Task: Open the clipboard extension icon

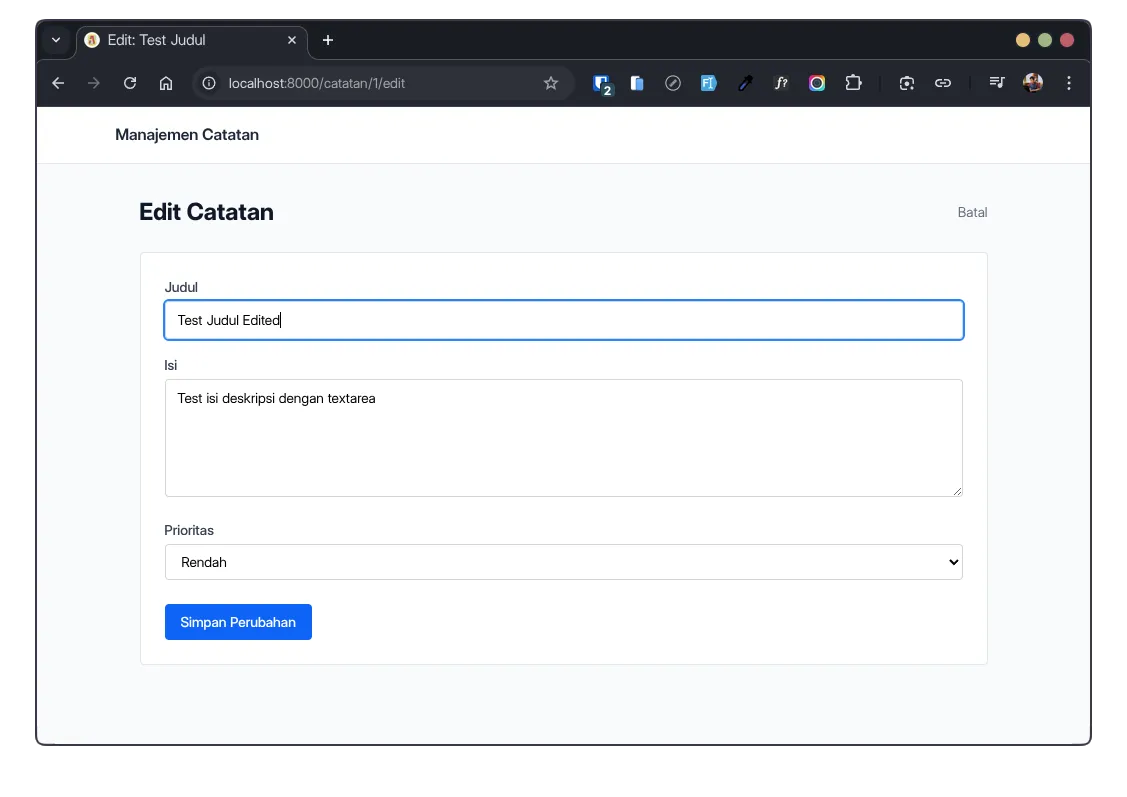Action: tap(637, 83)
